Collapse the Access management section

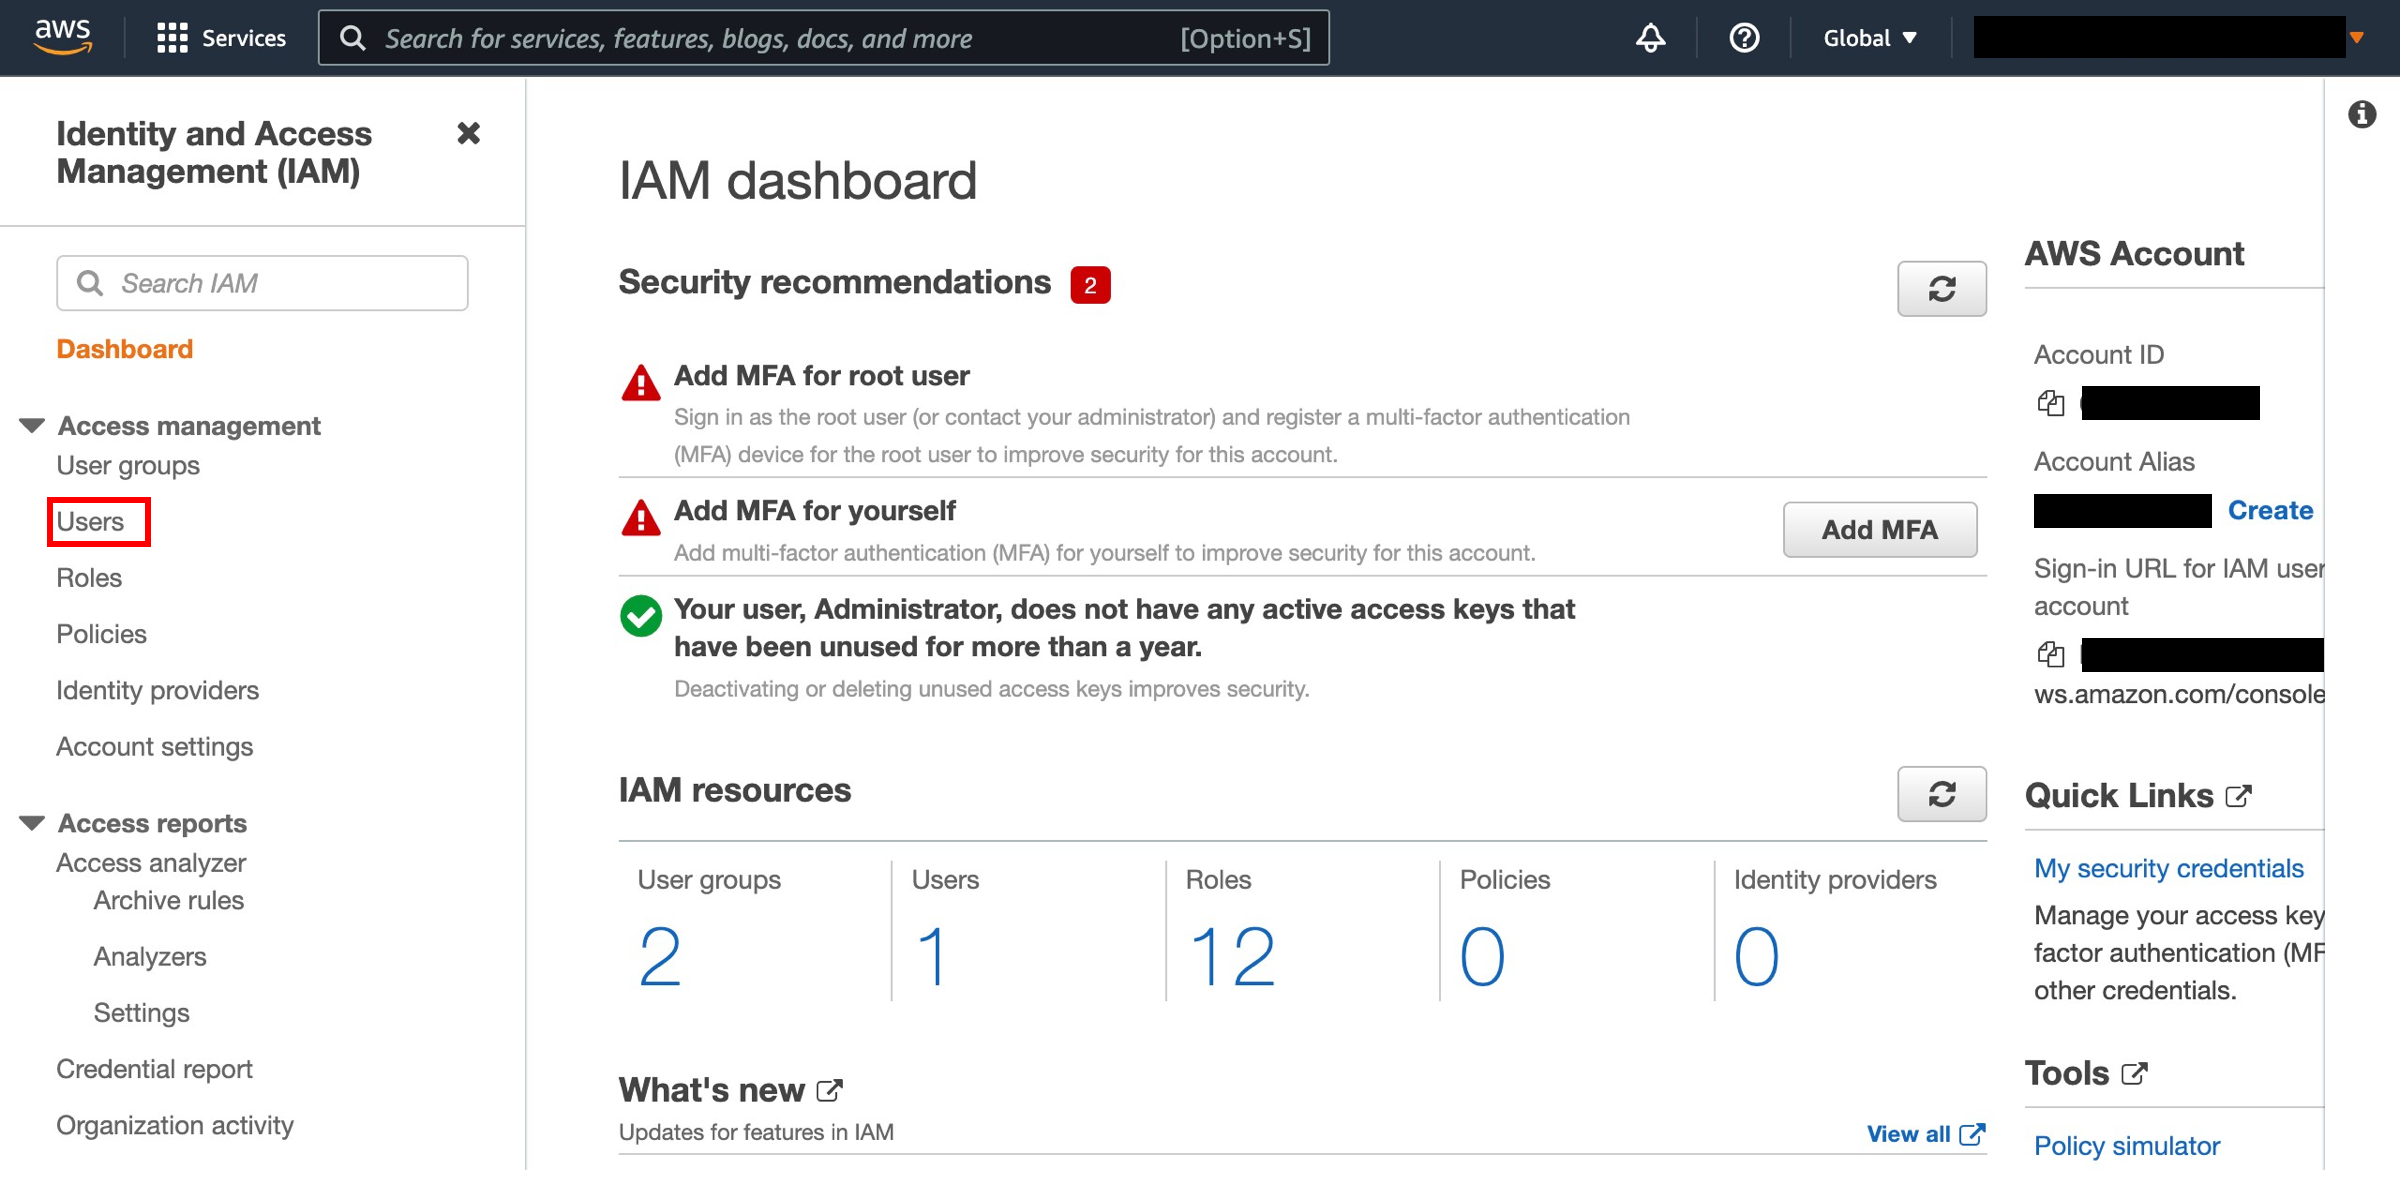tap(32, 426)
